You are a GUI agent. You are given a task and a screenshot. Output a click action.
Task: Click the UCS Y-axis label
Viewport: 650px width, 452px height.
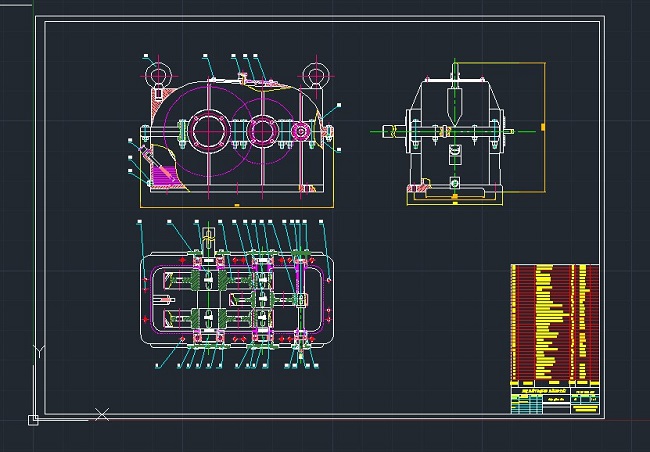point(38,351)
